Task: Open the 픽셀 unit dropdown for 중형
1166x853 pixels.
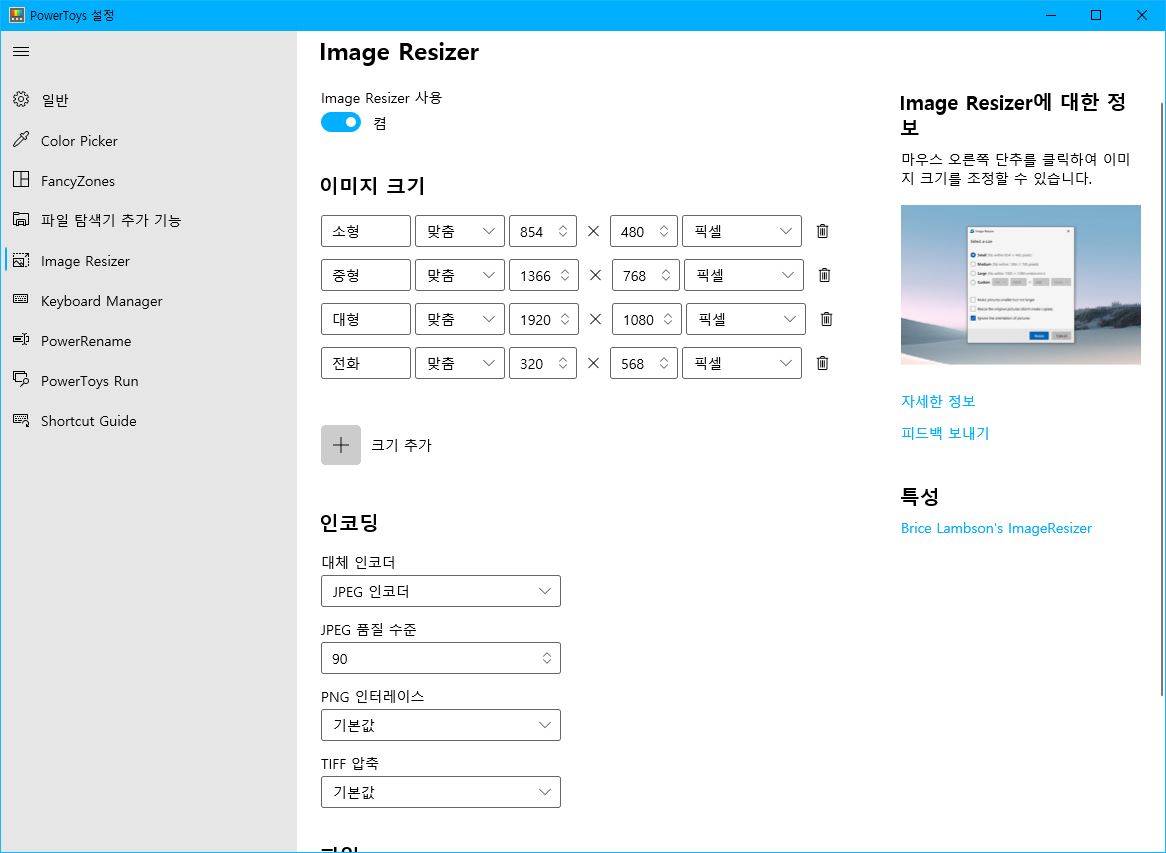Action: (x=744, y=275)
